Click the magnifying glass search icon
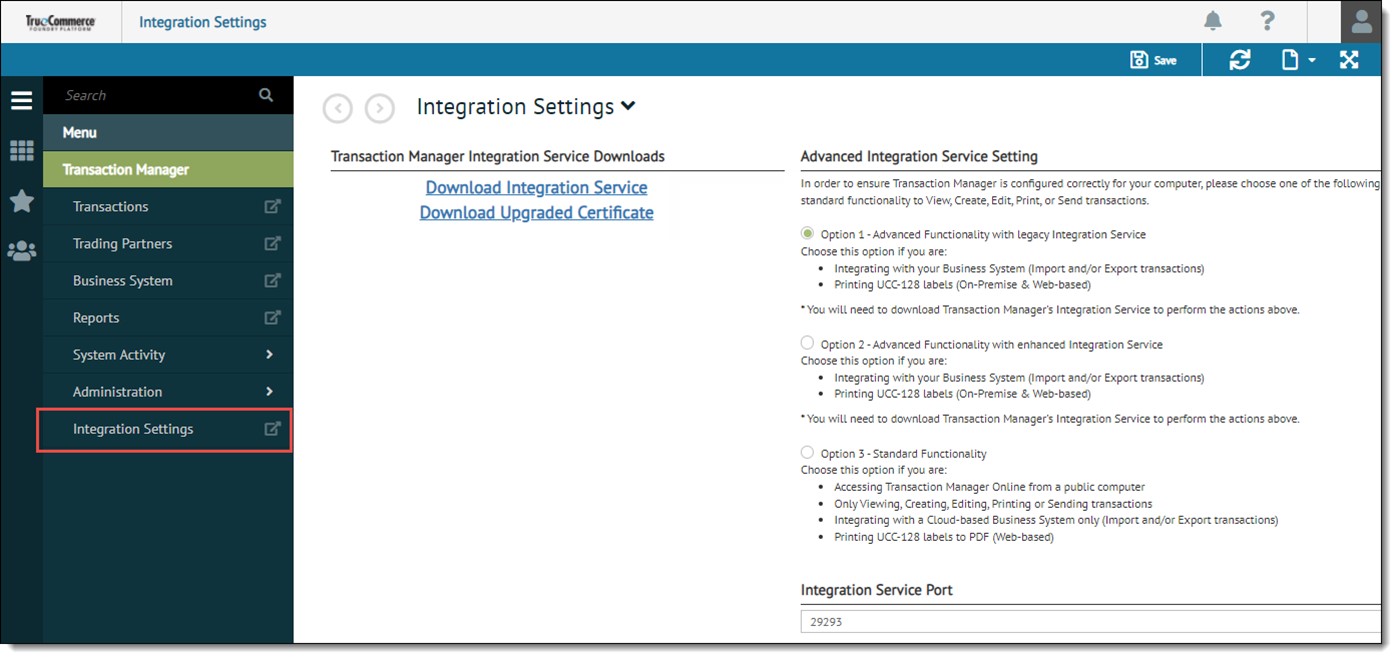Image resolution: width=1397 pixels, height=659 pixels. [266, 95]
